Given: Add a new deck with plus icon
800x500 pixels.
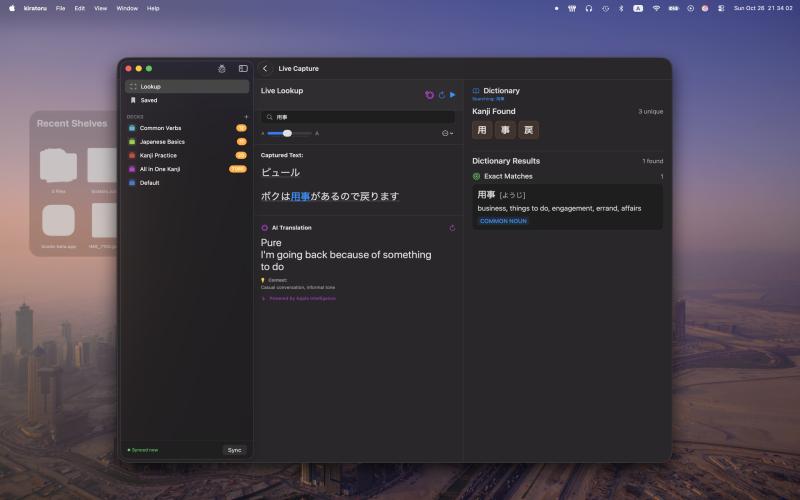Looking at the screenshot, I should [246, 116].
